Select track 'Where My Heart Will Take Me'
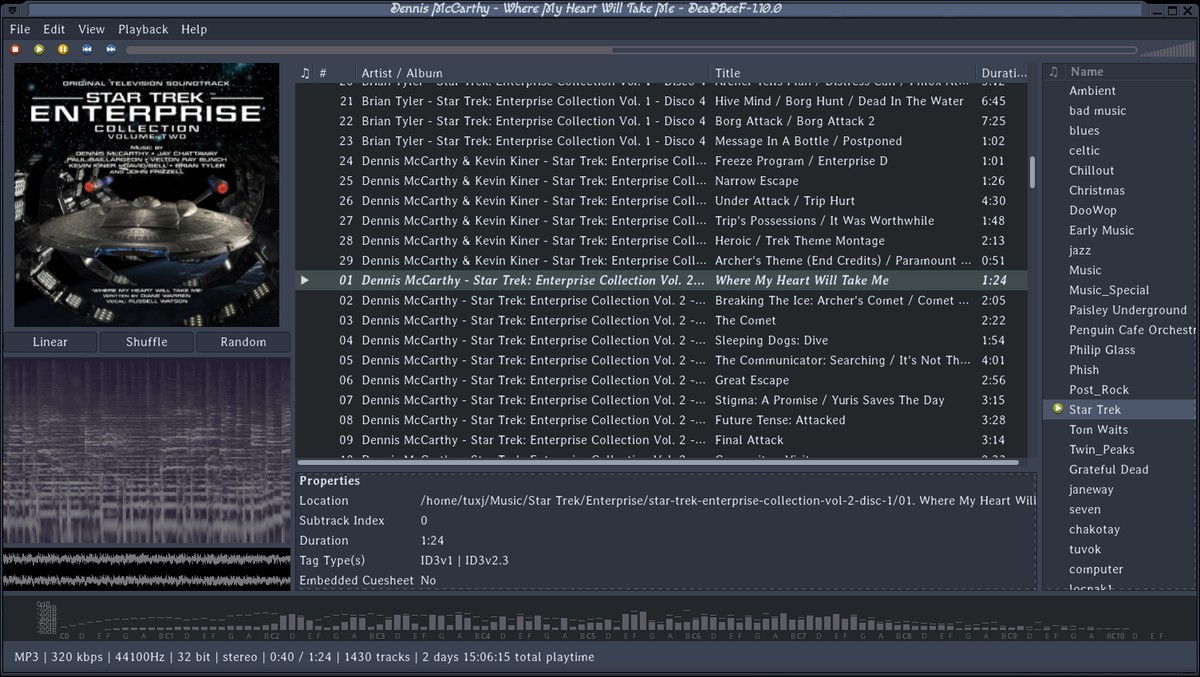This screenshot has width=1200, height=677. click(x=661, y=281)
